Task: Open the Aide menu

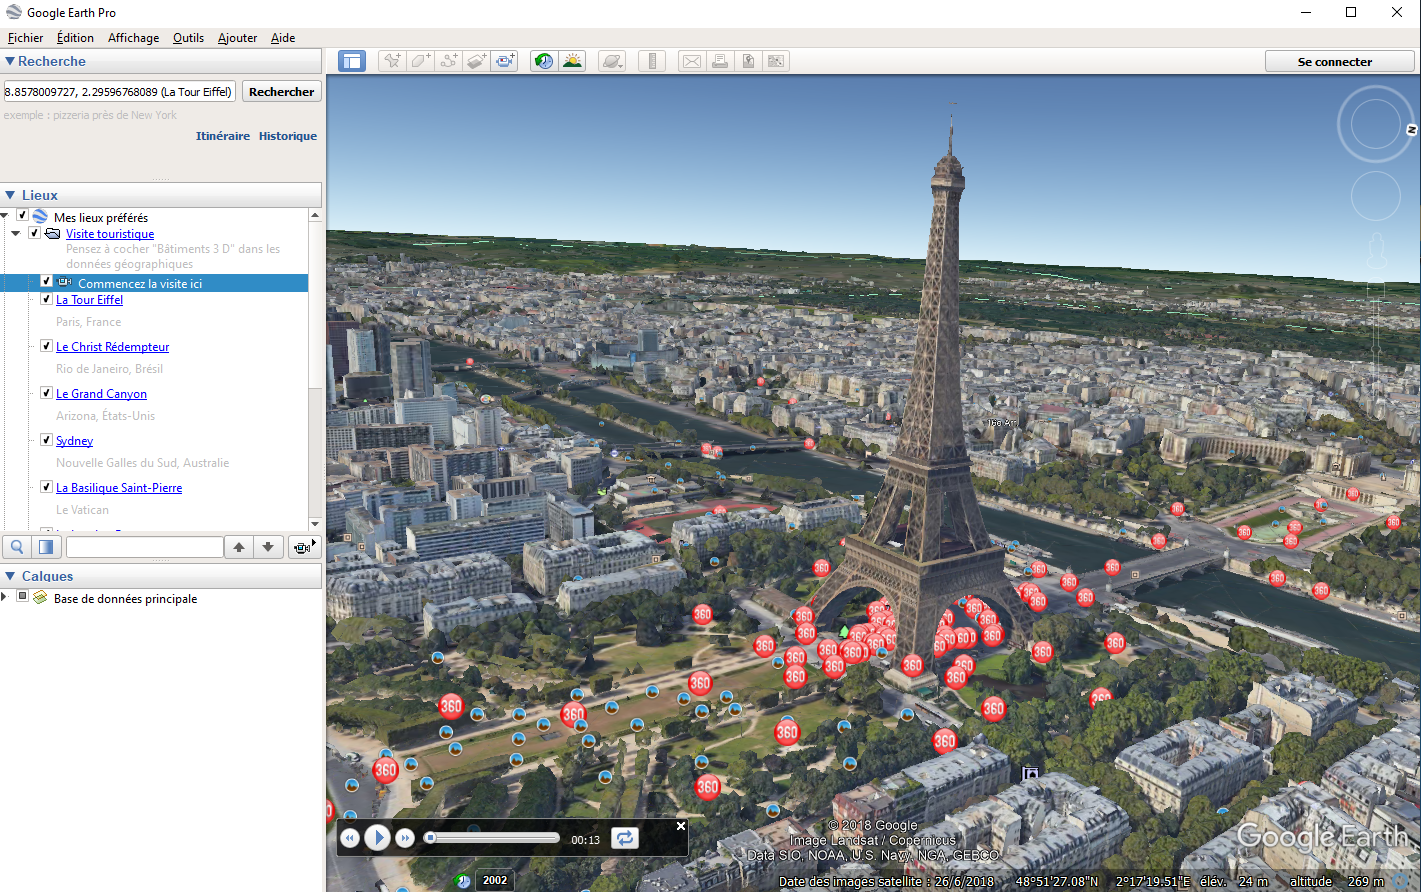Action: point(283,38)
